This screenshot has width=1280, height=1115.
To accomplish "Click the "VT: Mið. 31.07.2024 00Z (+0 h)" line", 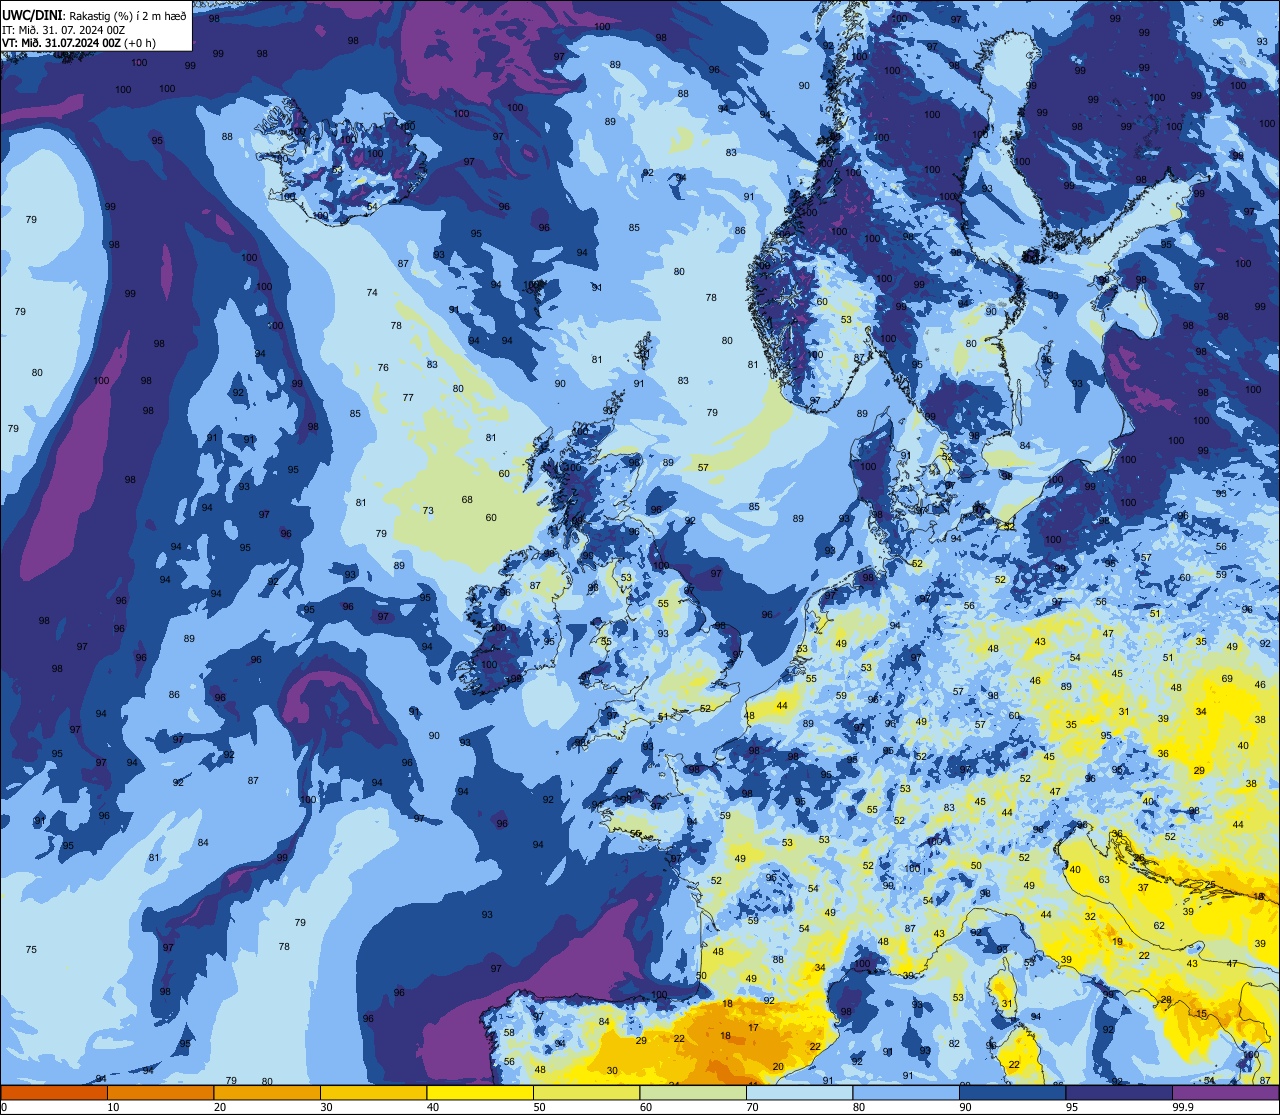I will (79, 43).
